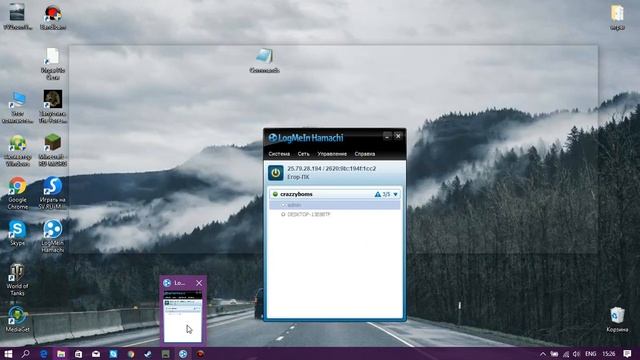Launch Edge from the taskbar
Screen dimensions: 640x360
(x=44, y=354)
